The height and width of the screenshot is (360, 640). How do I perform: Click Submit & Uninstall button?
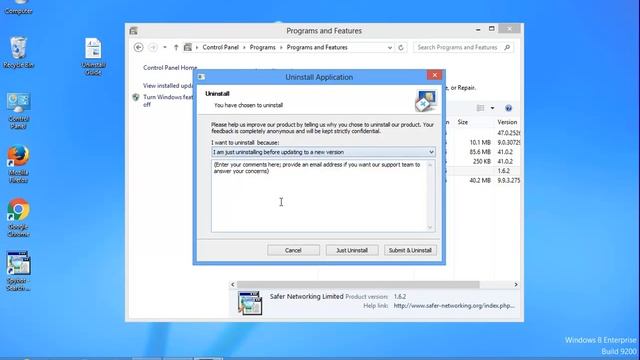[410, 250]
